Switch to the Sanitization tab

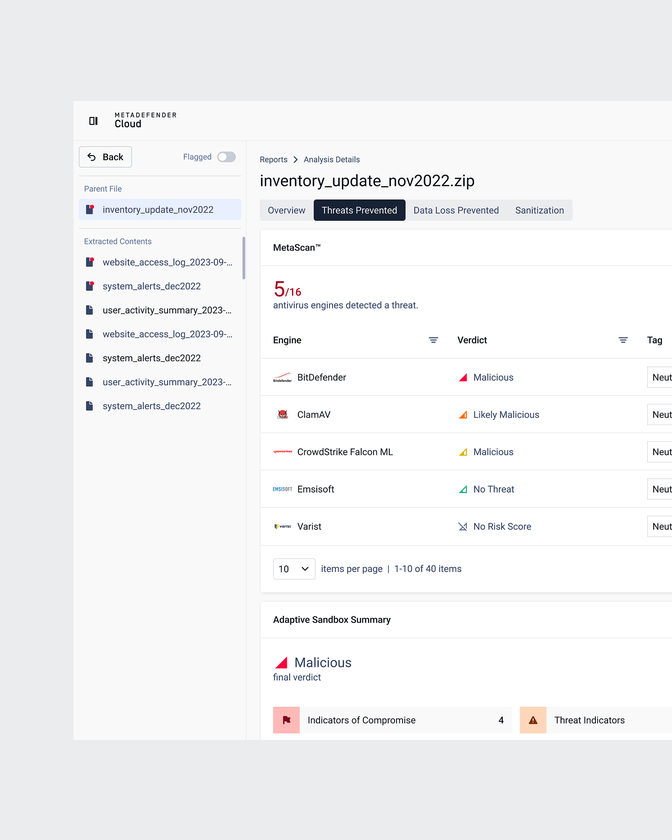pos(540,210)
